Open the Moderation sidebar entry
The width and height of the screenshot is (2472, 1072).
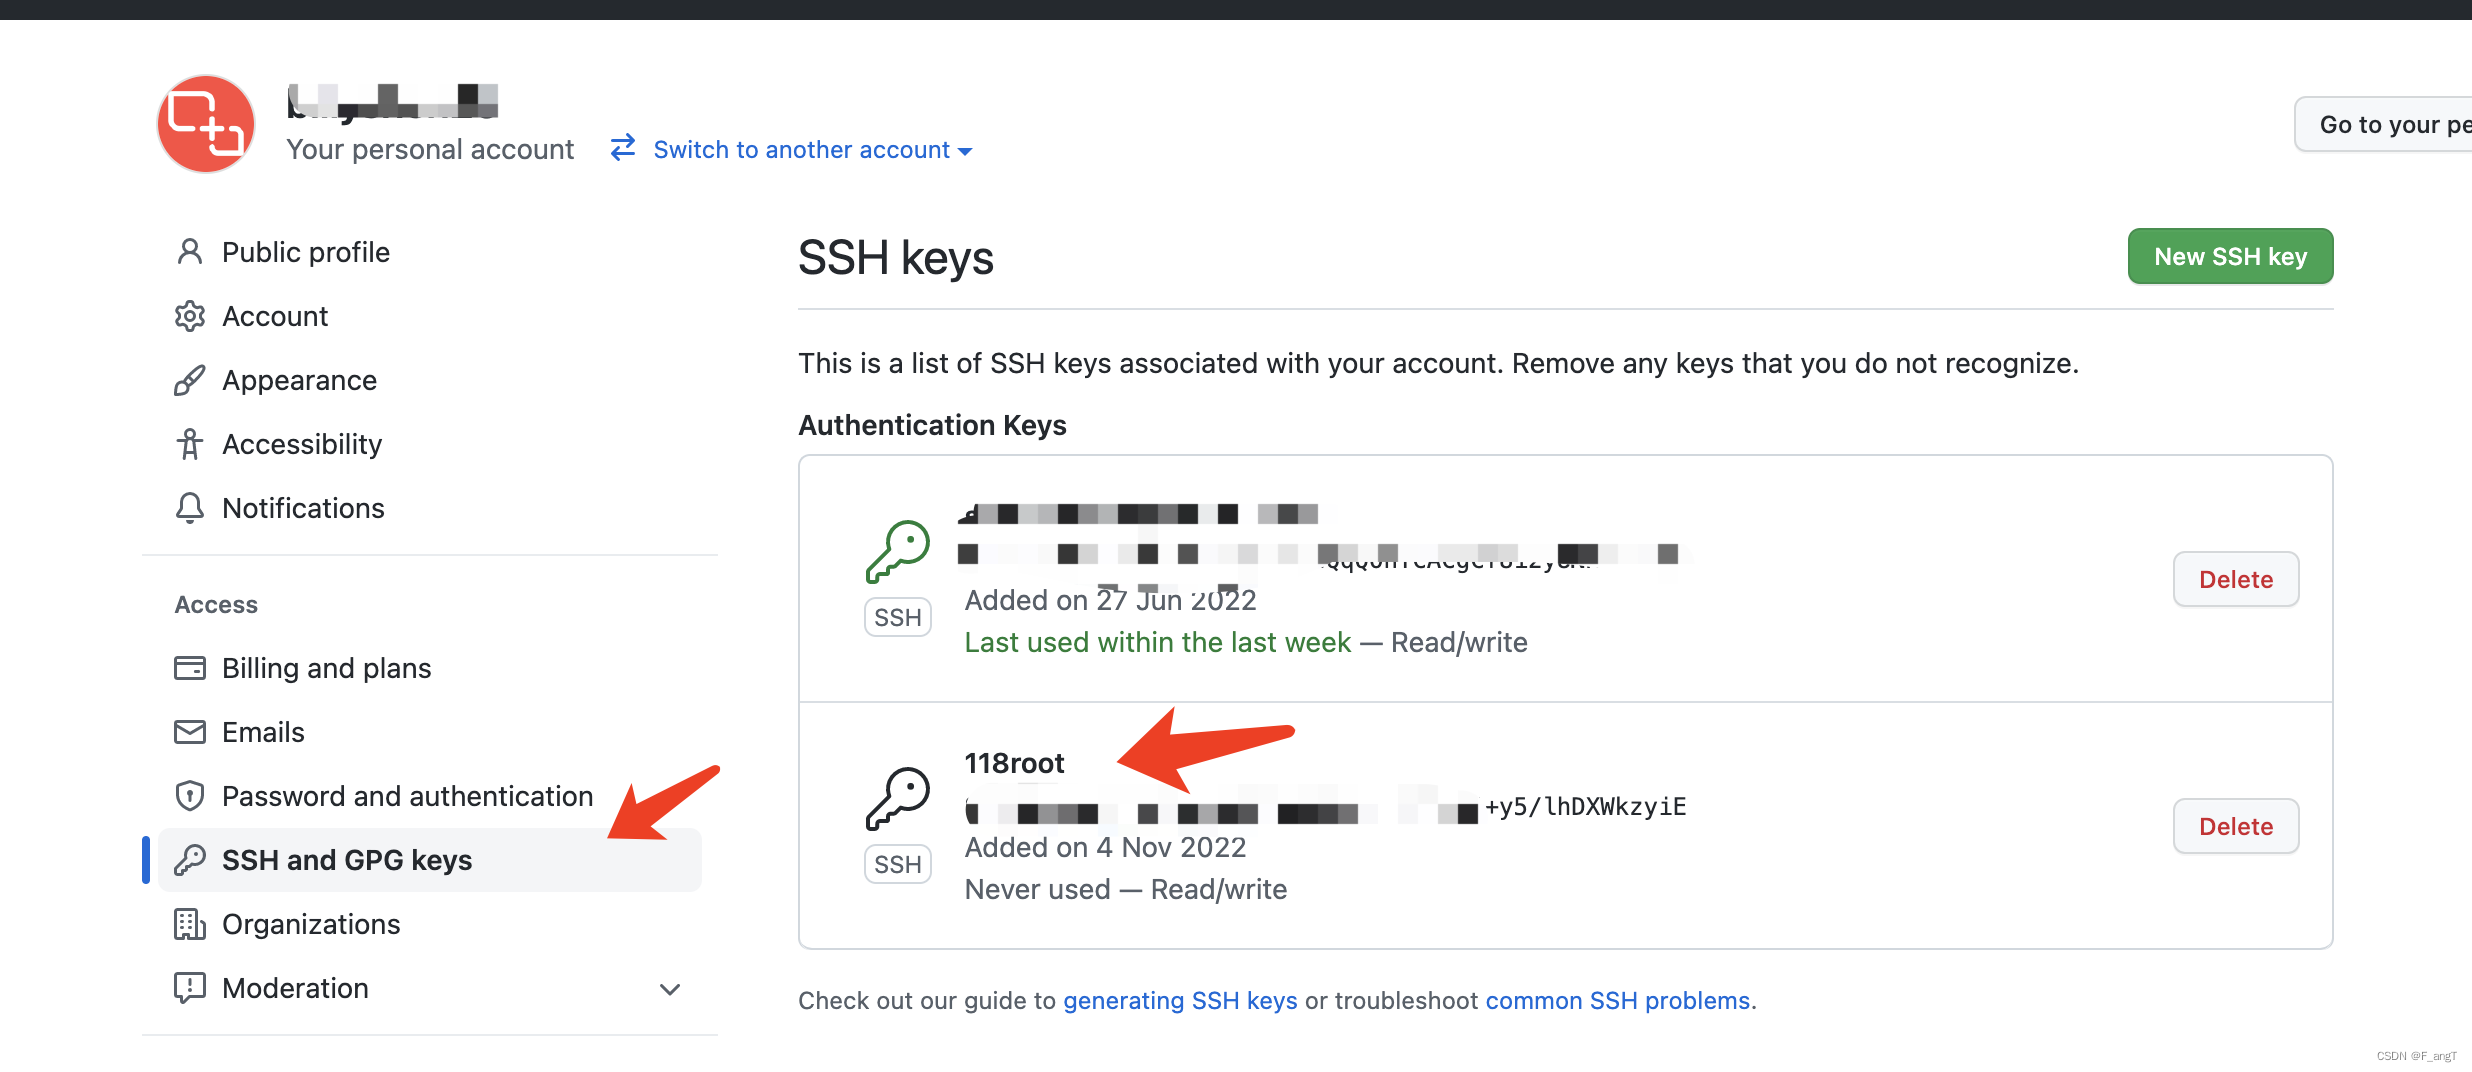point(295,988)
